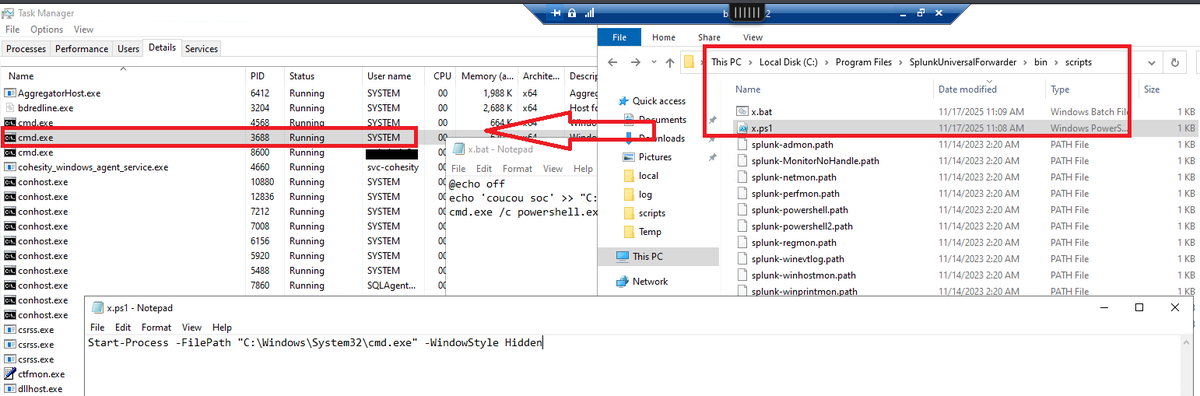Select cohesity_windows_agent_service.exe icon
Screen dimensions: 1200x396
(x=10, y=167)
